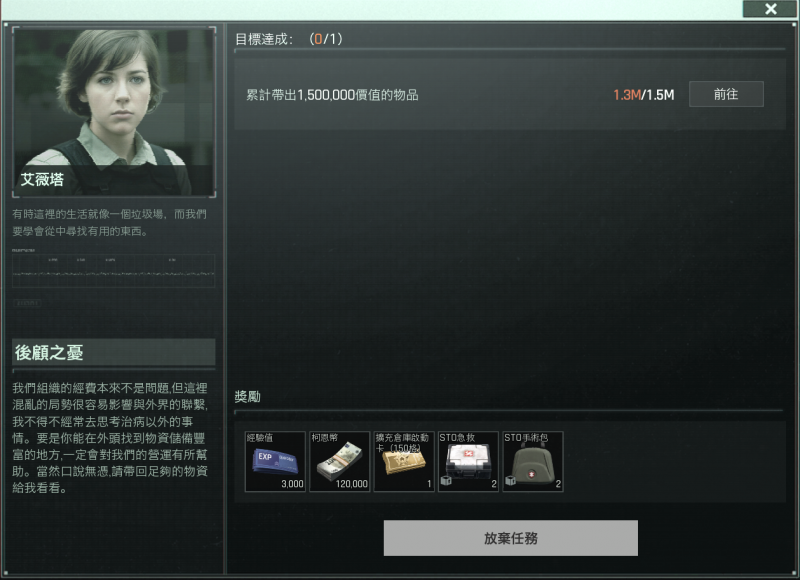
Task: Click the 後顧之憂 quest title bar
Action: click(x=114, y=352)
